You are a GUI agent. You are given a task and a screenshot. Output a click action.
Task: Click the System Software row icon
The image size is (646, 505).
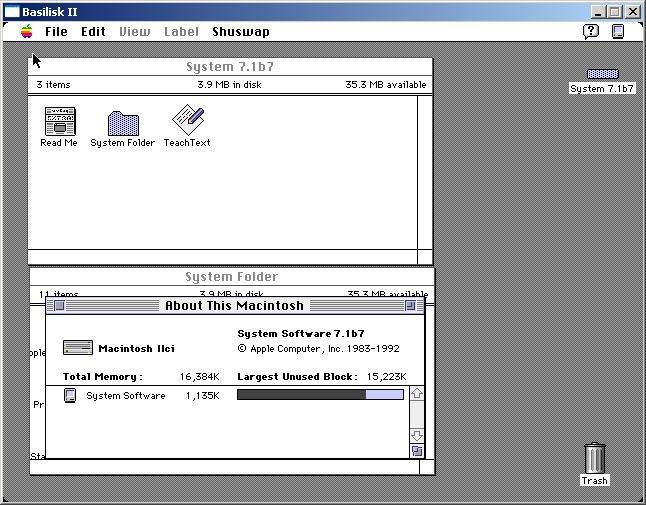pos(70,395)
